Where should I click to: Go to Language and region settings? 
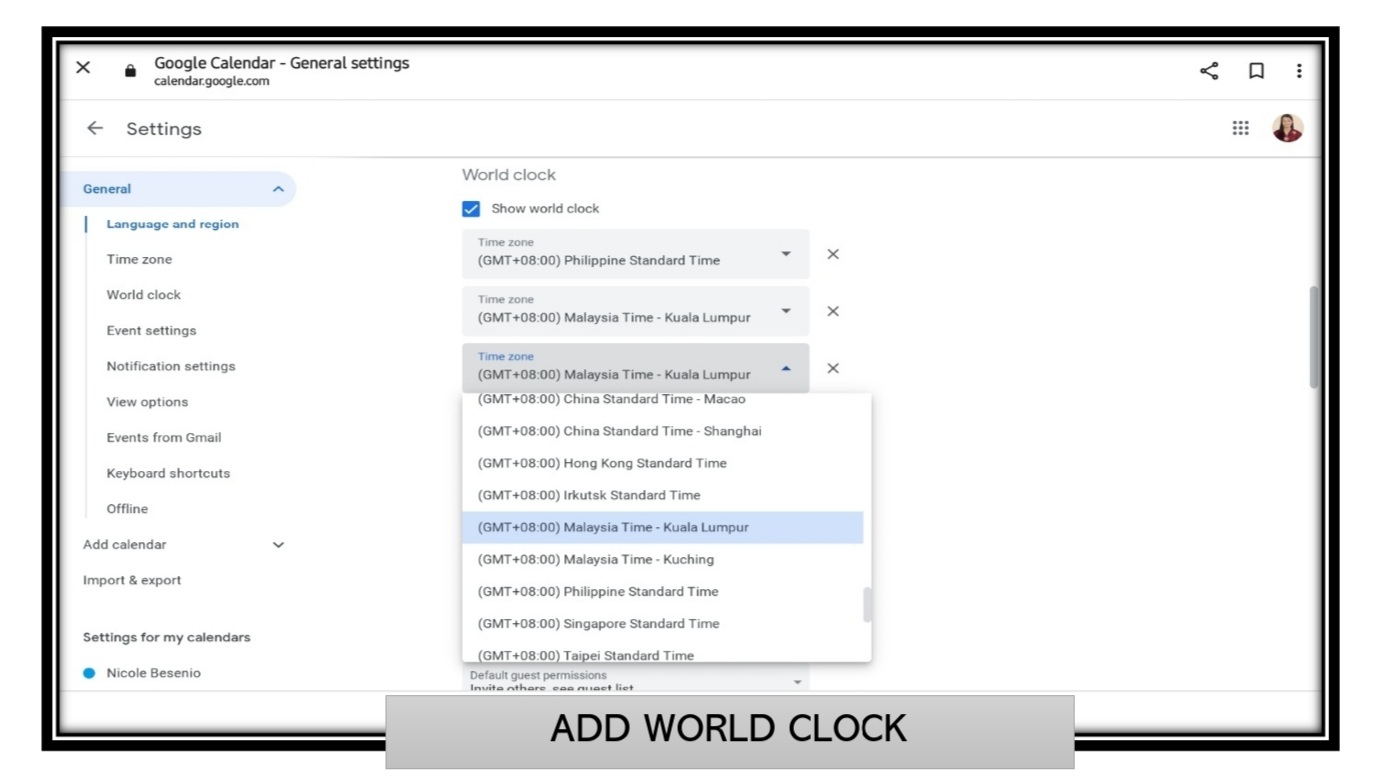coord(173,224)
